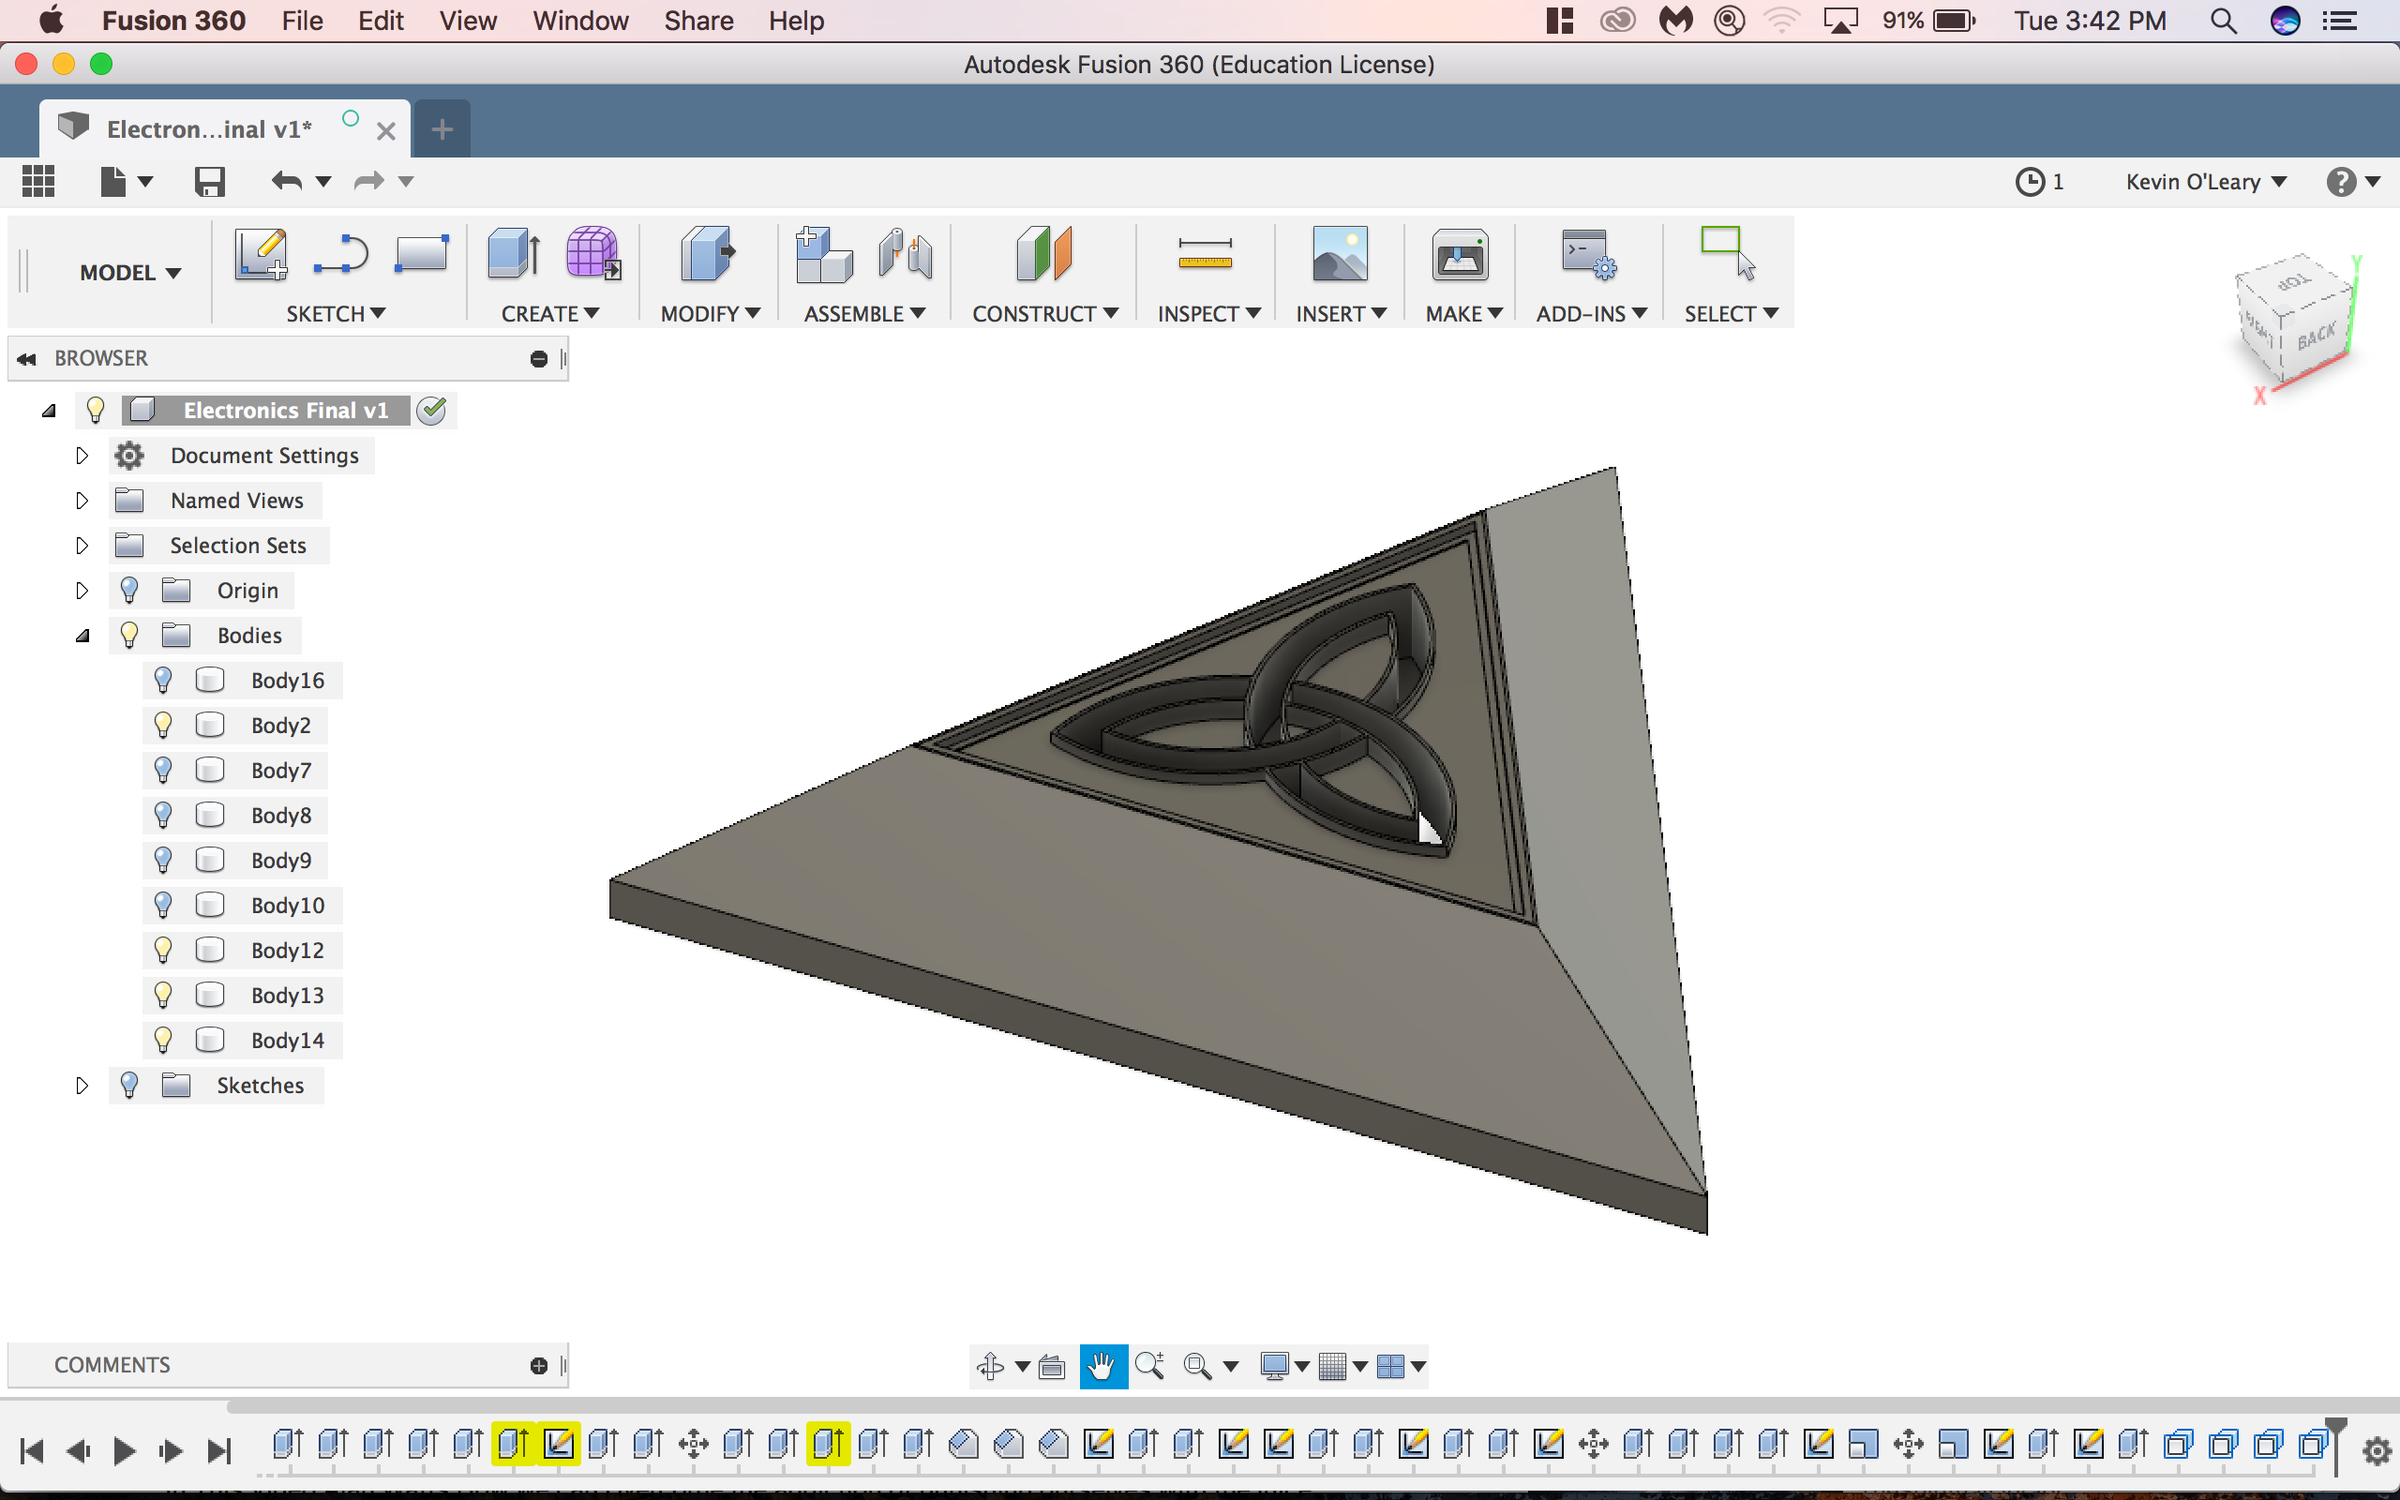Viewport: 2400px width, 1500px height.
Task: Open the Measure ruler tool
Action: (x=1204, y=254)
